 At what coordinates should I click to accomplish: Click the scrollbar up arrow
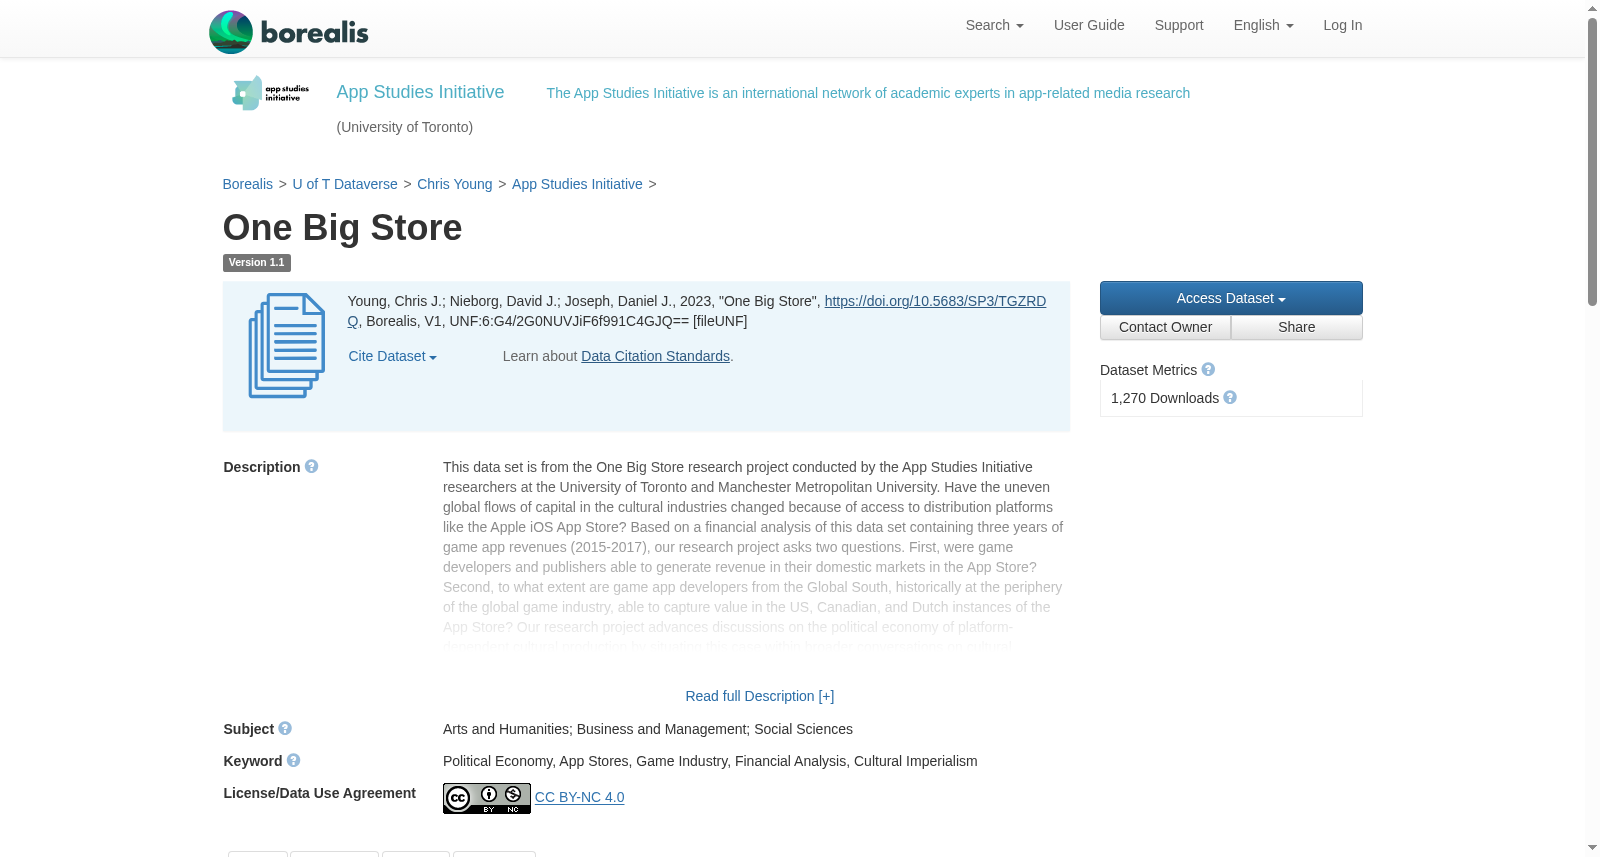1592,8
